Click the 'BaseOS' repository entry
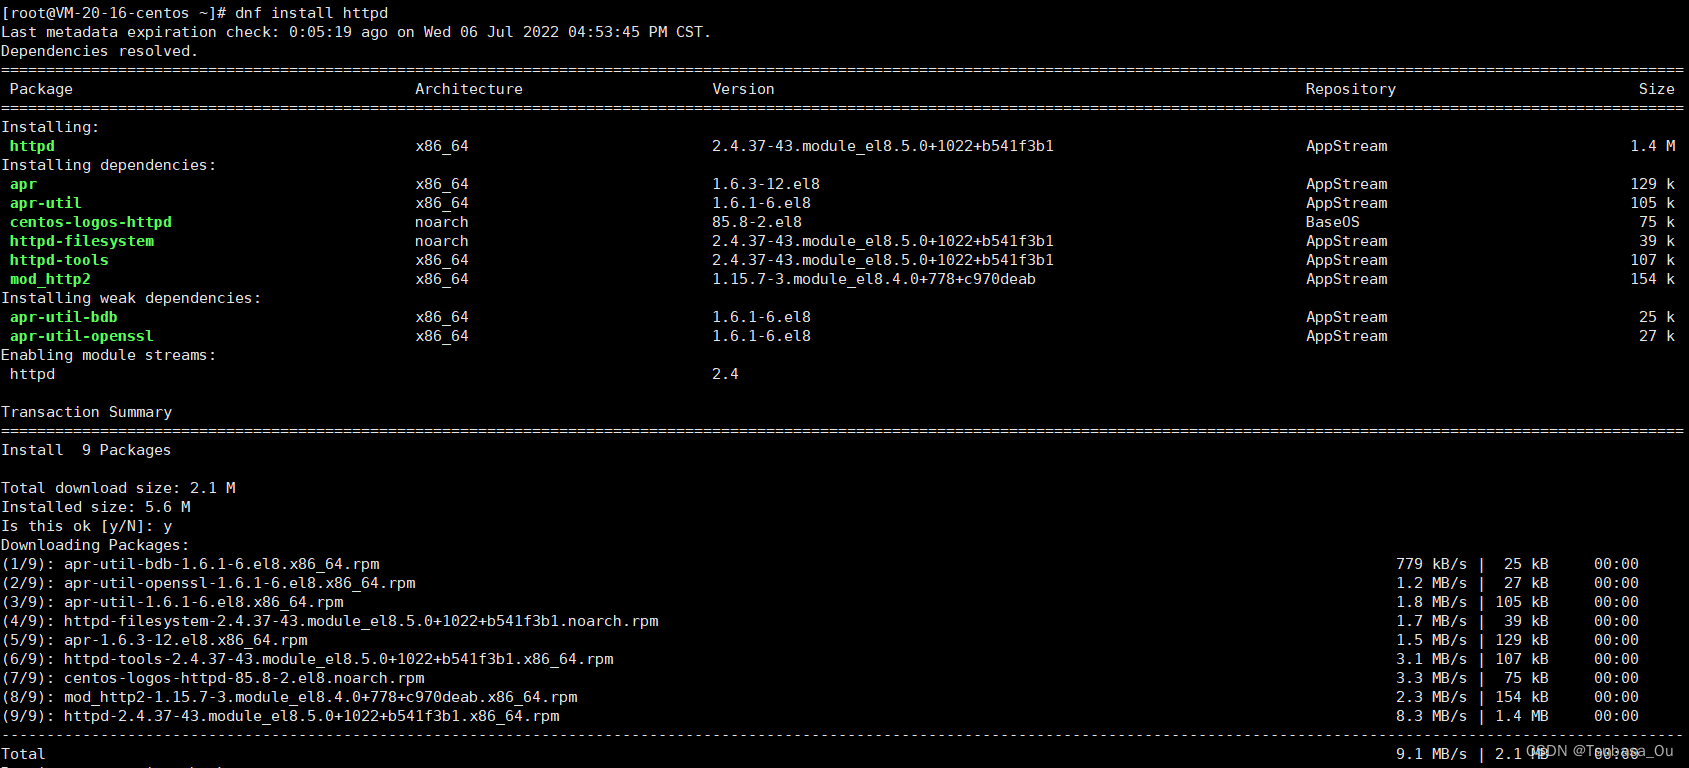The height and width of the screenshot is (768, 1689). [x=1333, y=222]
